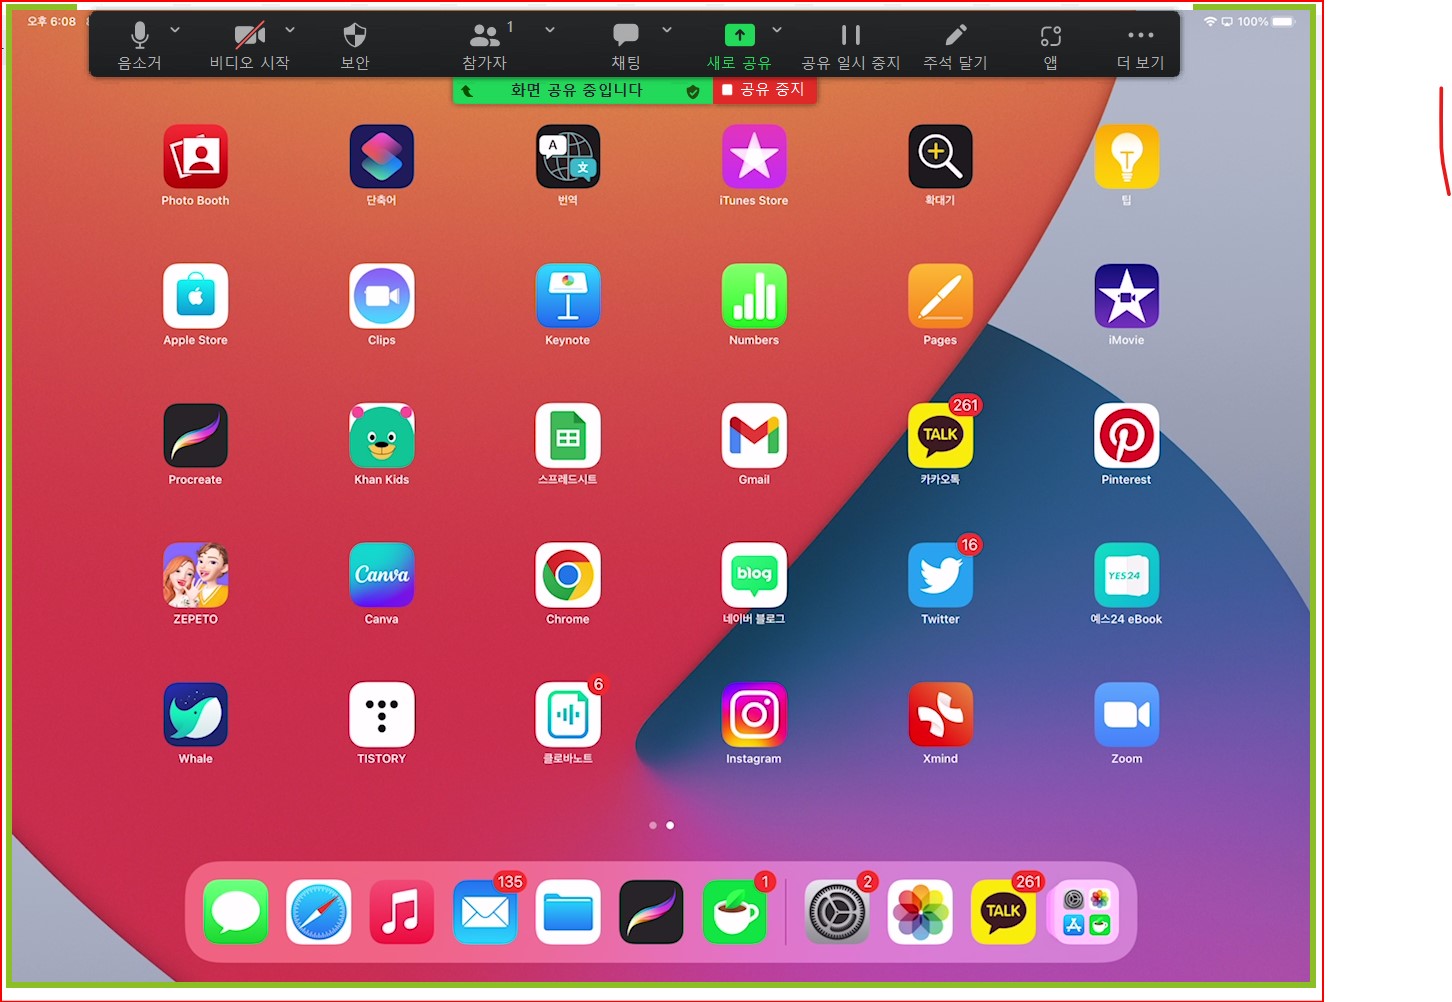Open the Xmind app
The image size is (1452, 1002).
coord(940,715)
